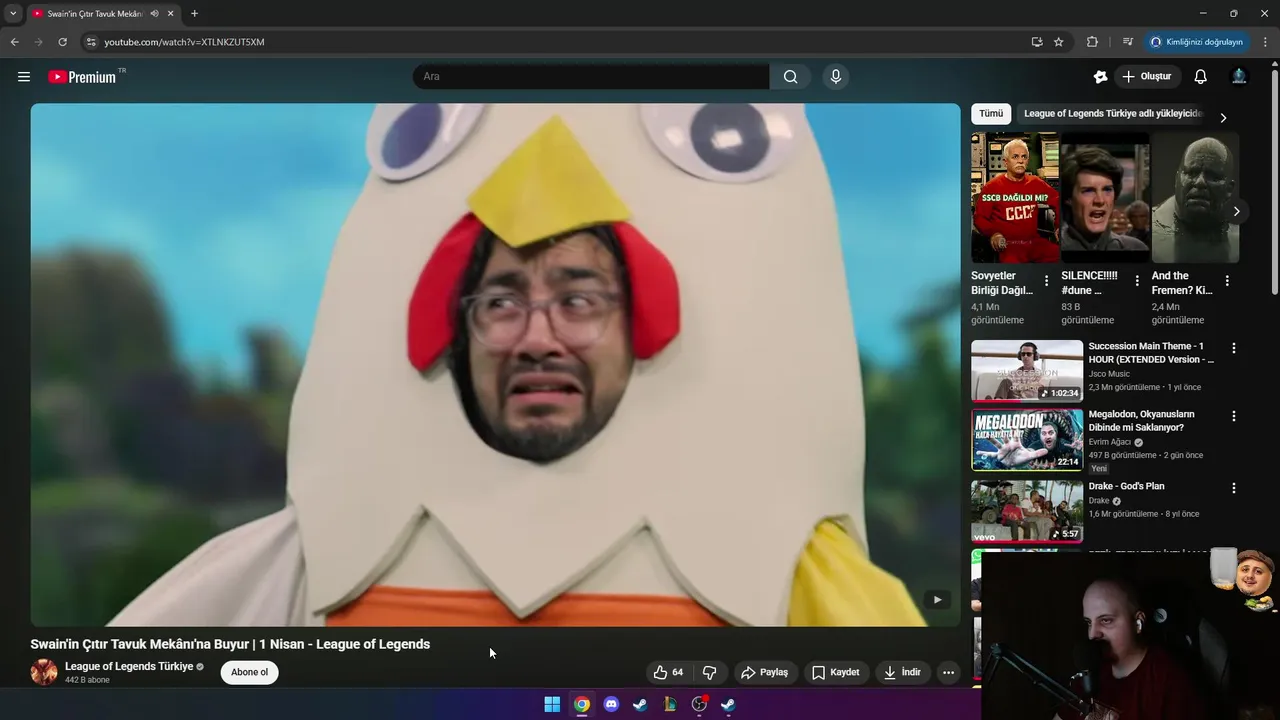Open the YouTube account avatar menu

pos(1239,77)
